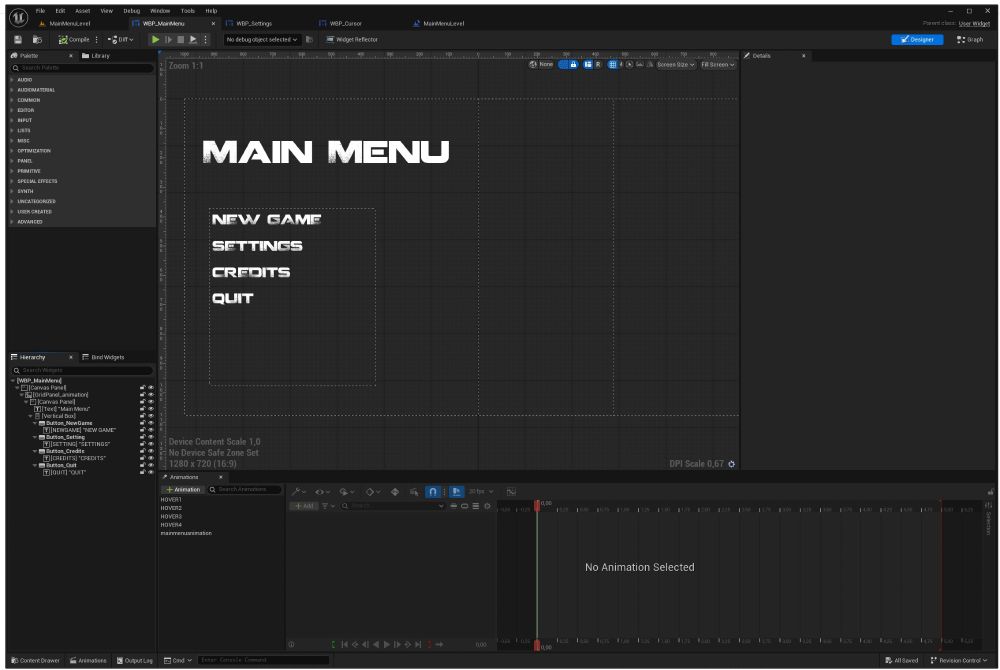Toggle the viewport lock icon
The height and width of the screenshot is (670, 1000).
click(x=573, y=64)
